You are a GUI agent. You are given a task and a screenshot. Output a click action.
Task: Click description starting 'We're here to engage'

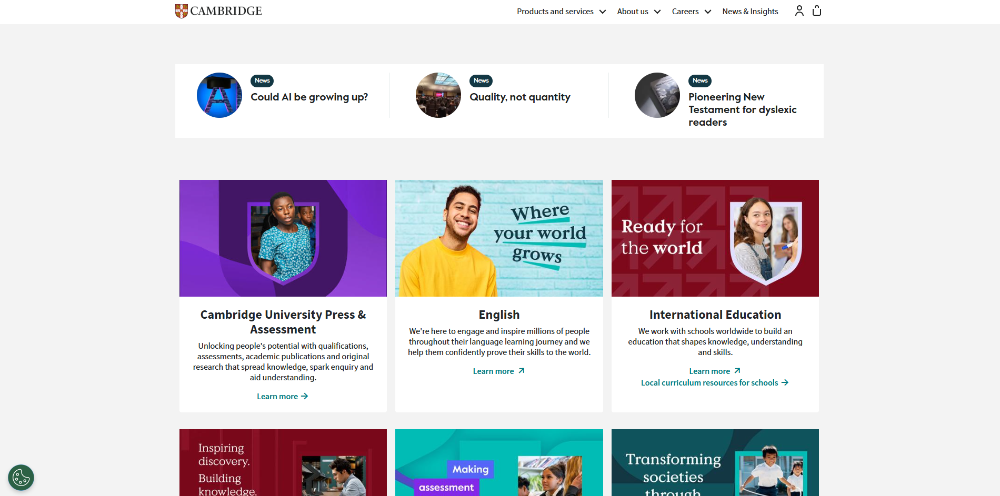[499, 342]
